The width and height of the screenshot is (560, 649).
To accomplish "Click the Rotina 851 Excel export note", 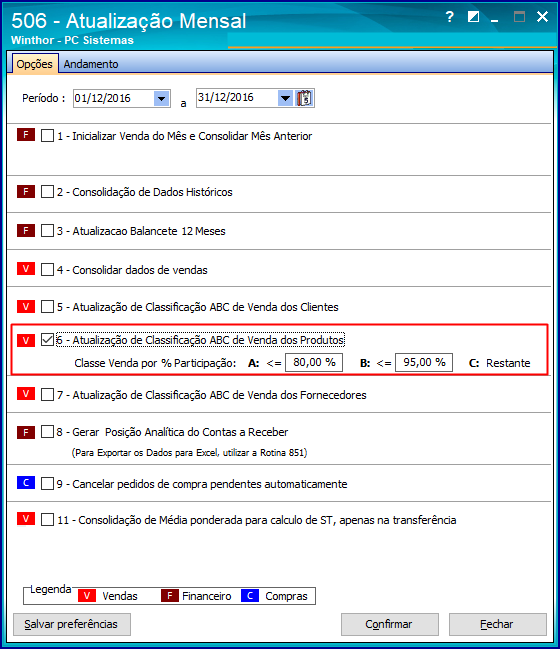I will click(x=189, y=452).
